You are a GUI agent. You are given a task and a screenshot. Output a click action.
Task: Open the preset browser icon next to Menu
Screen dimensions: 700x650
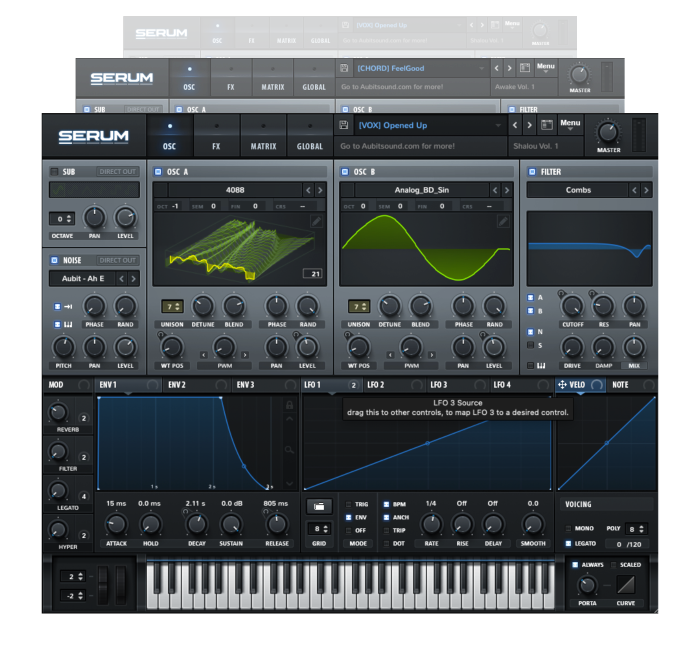[547, 125]
